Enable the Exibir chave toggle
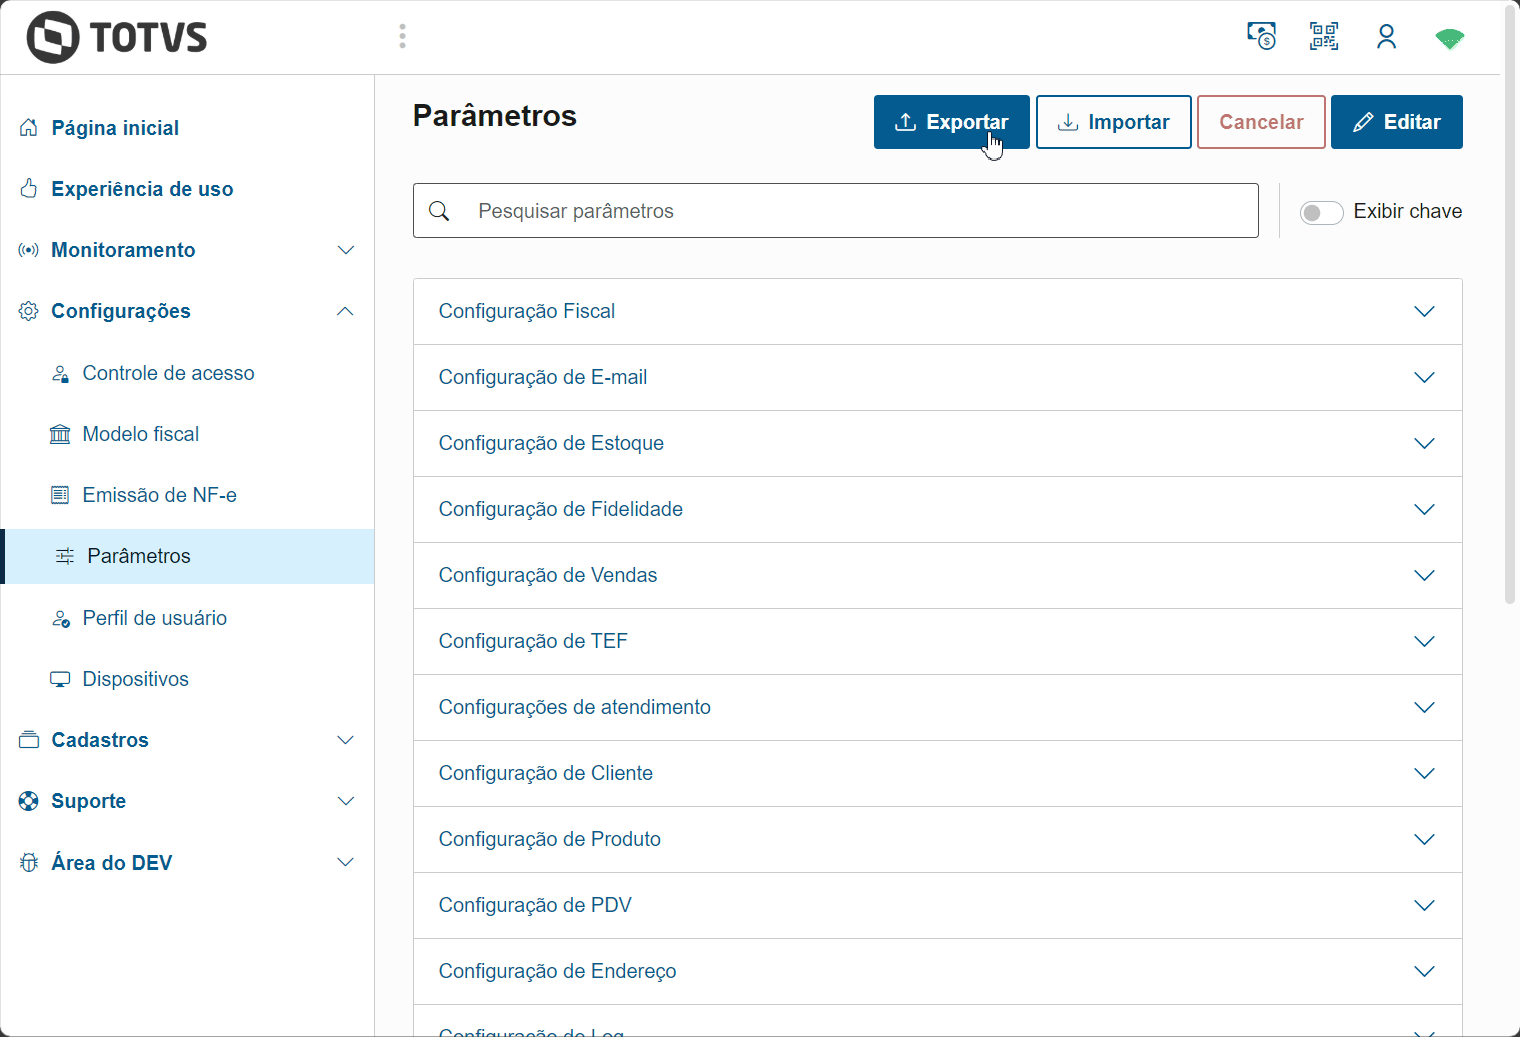Viewport: 1520px width, 1037px height. (1321, 212)
